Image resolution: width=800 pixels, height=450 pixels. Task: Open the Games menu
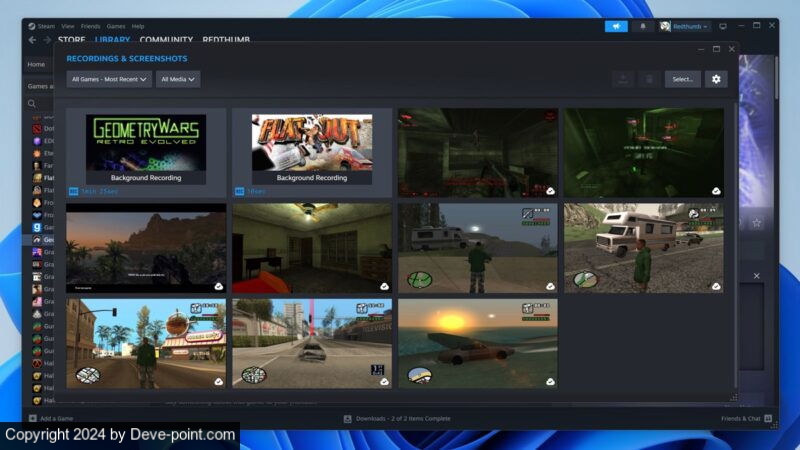point(116,26)
